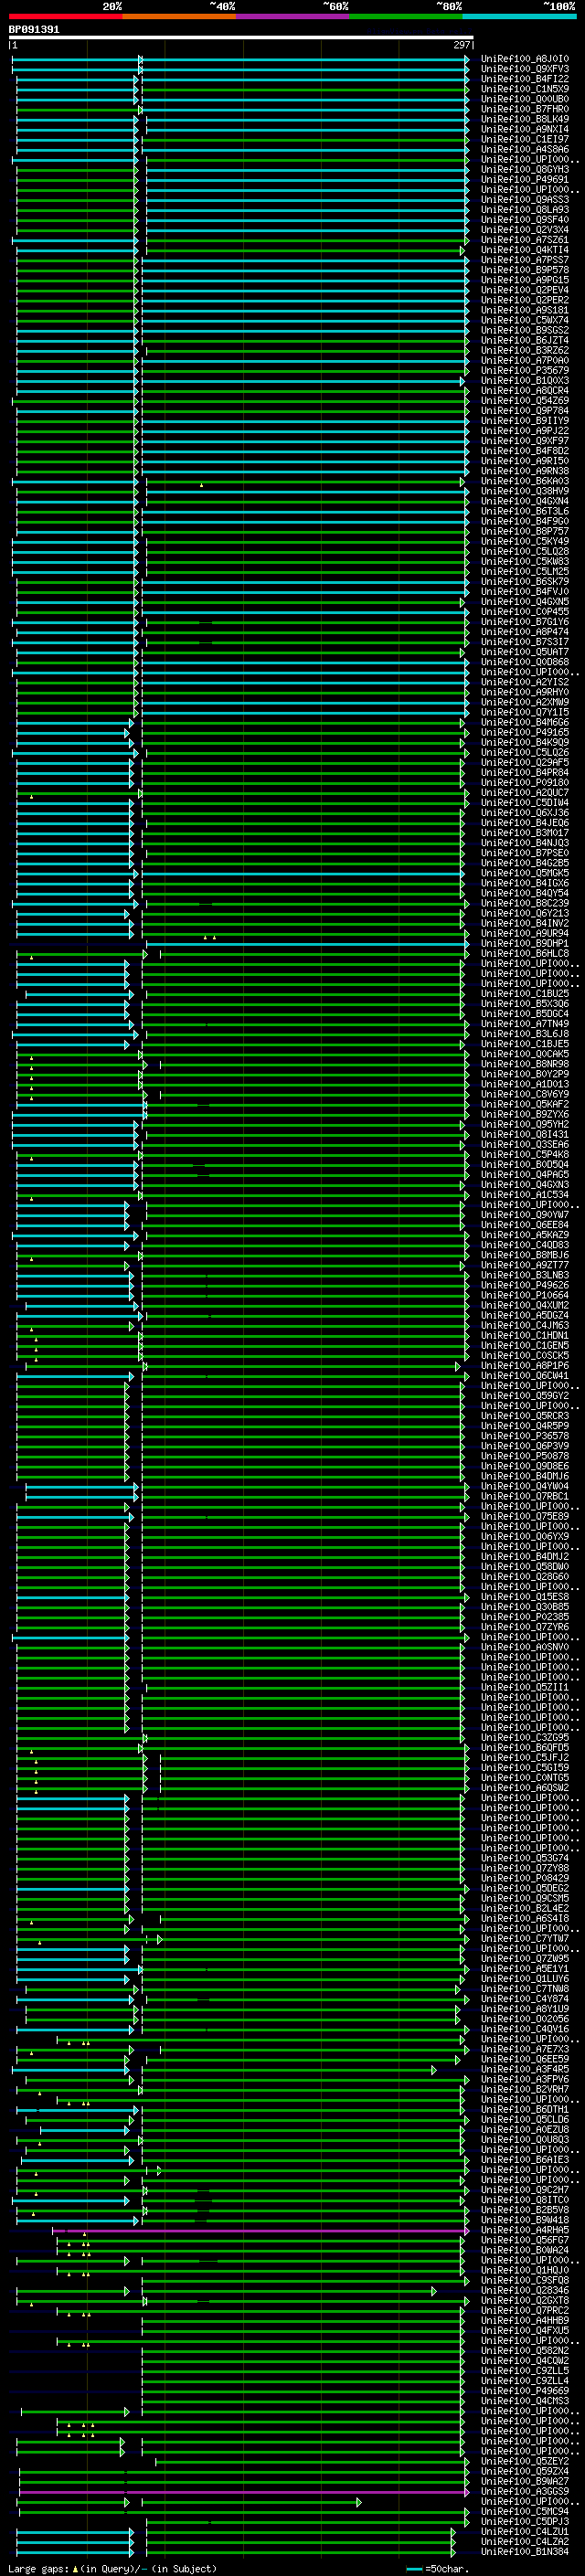Select the UniRef100_B8LK49 label
585x2576 pixels.
click(524, 119)
